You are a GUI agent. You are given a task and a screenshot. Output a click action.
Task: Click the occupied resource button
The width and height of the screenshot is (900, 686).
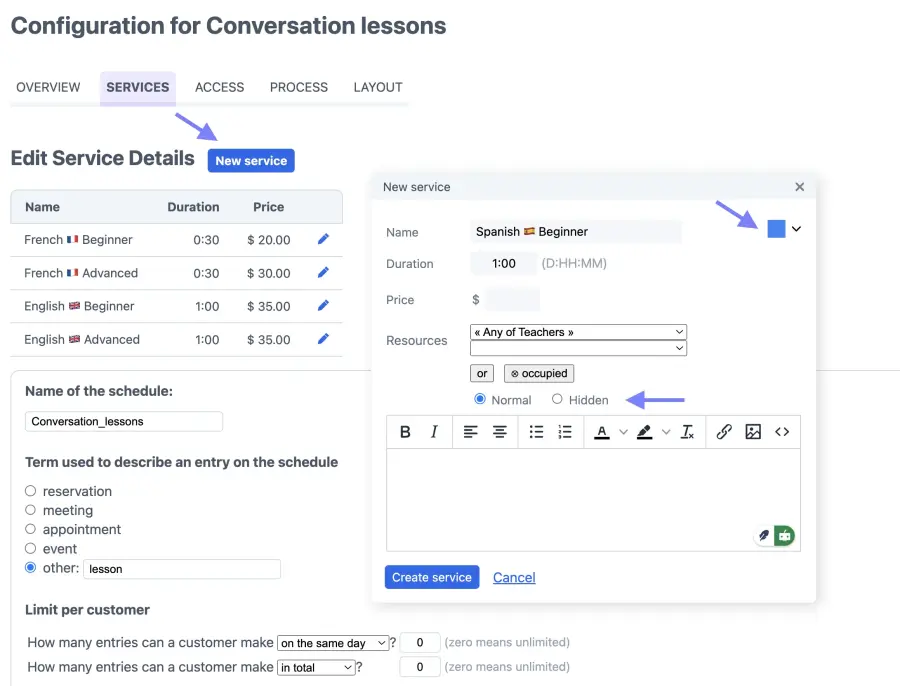539,373
